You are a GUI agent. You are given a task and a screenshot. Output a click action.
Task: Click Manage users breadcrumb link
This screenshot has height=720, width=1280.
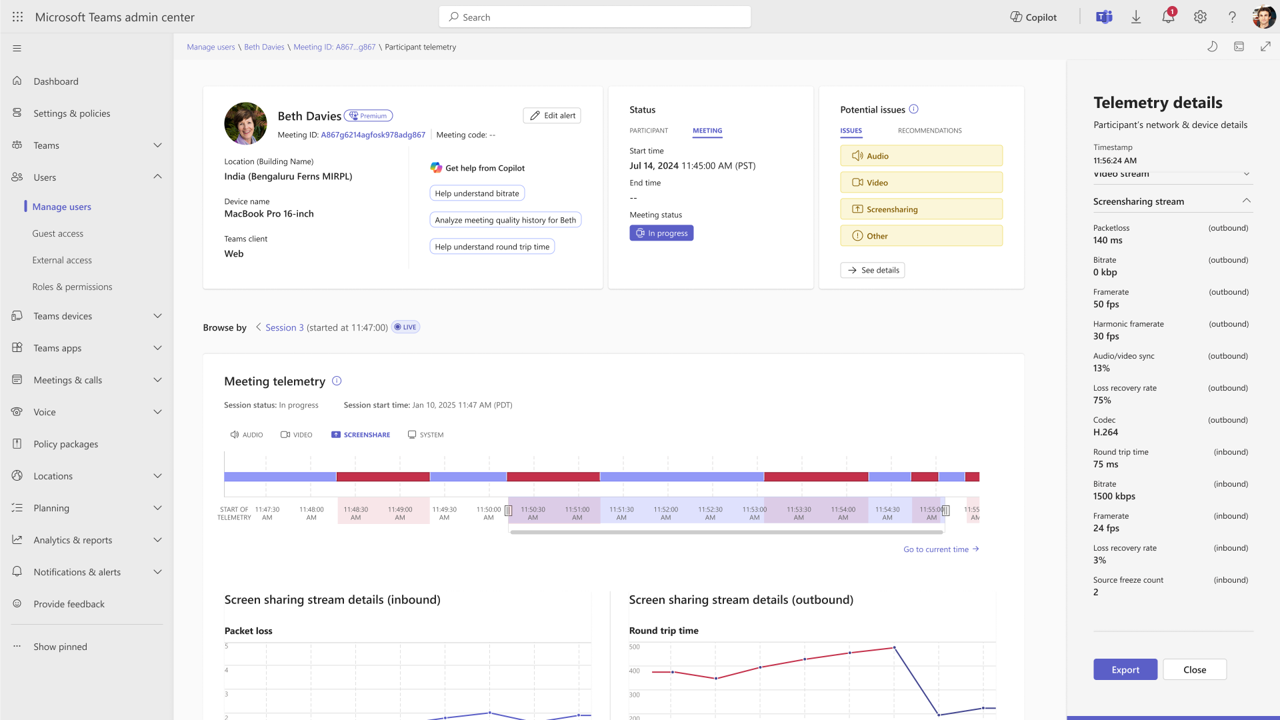click(211, 47)
